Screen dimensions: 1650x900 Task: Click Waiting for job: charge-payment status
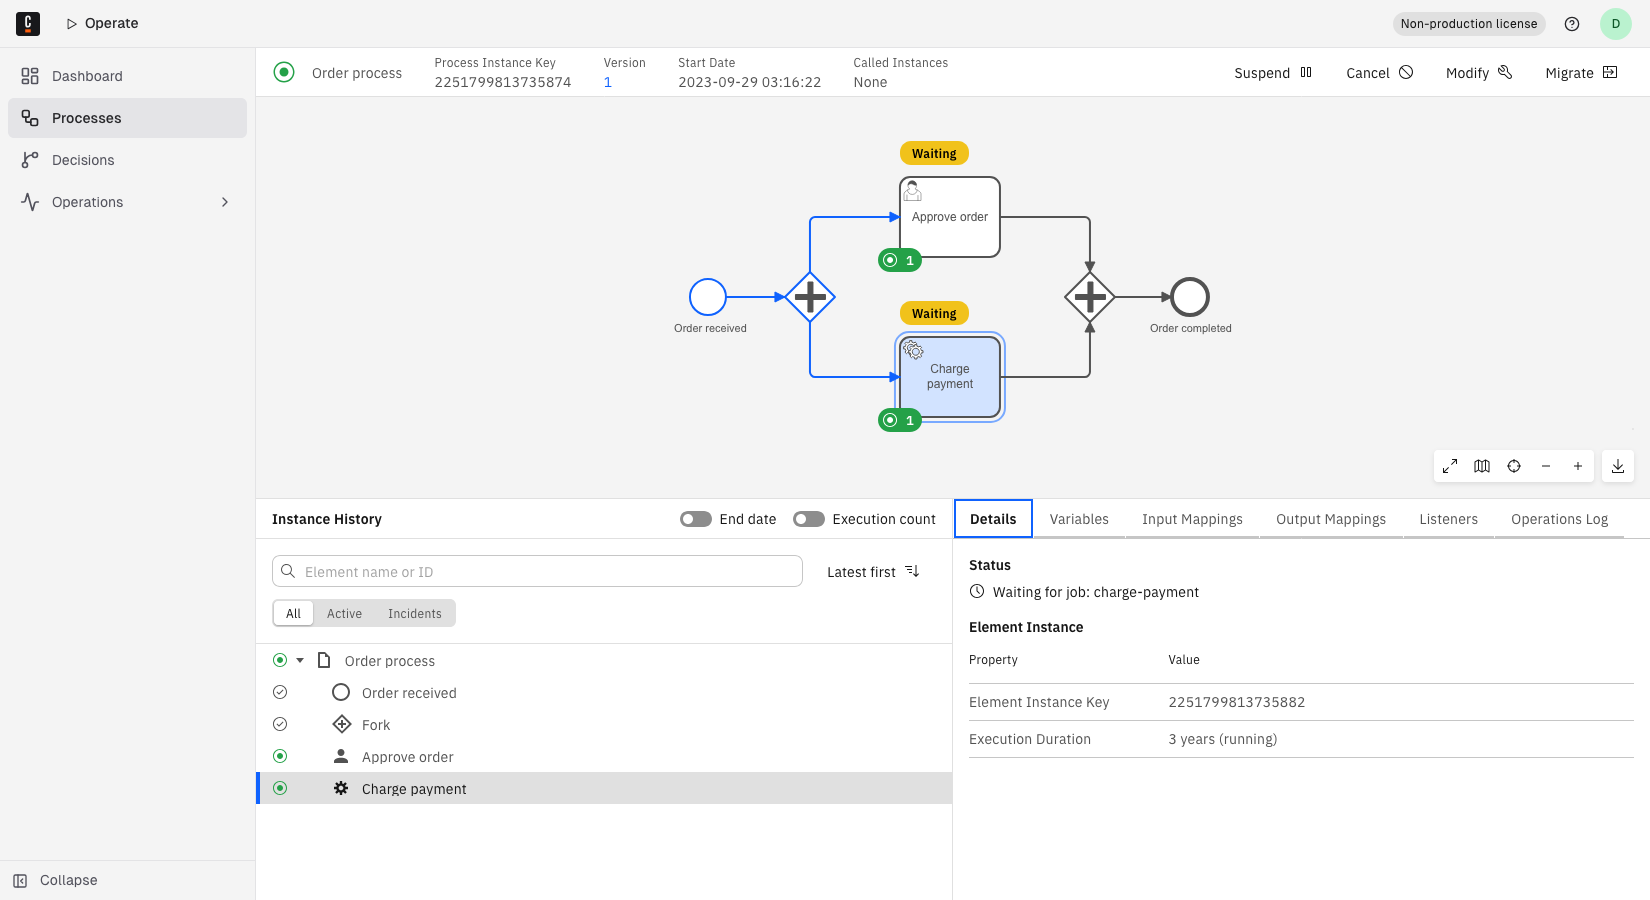1095,592
